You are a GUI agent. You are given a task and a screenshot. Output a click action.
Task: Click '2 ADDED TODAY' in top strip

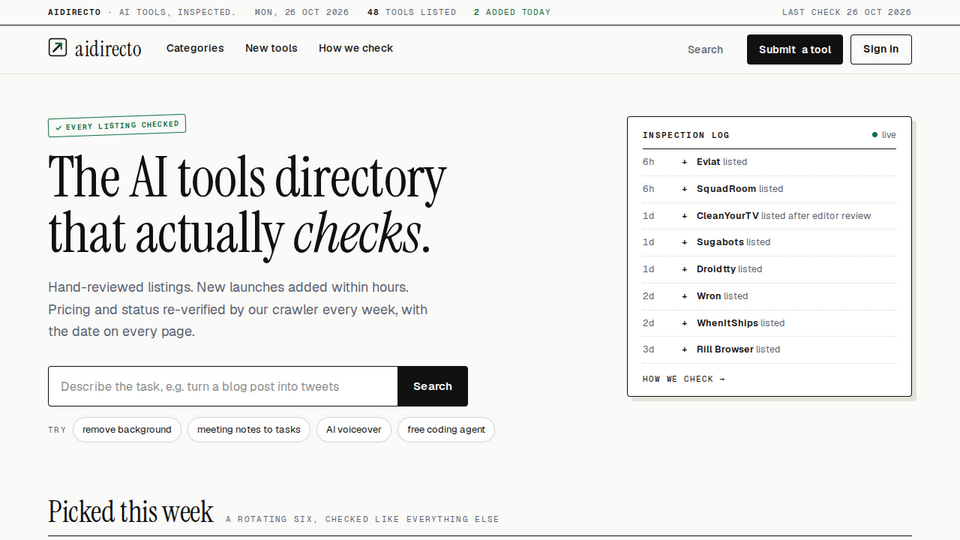click(x=512, y=12)
